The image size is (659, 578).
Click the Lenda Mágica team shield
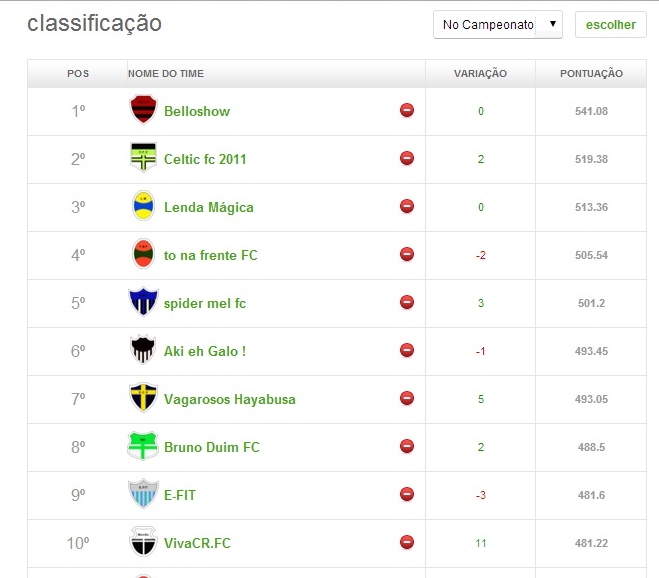[144, 206]
